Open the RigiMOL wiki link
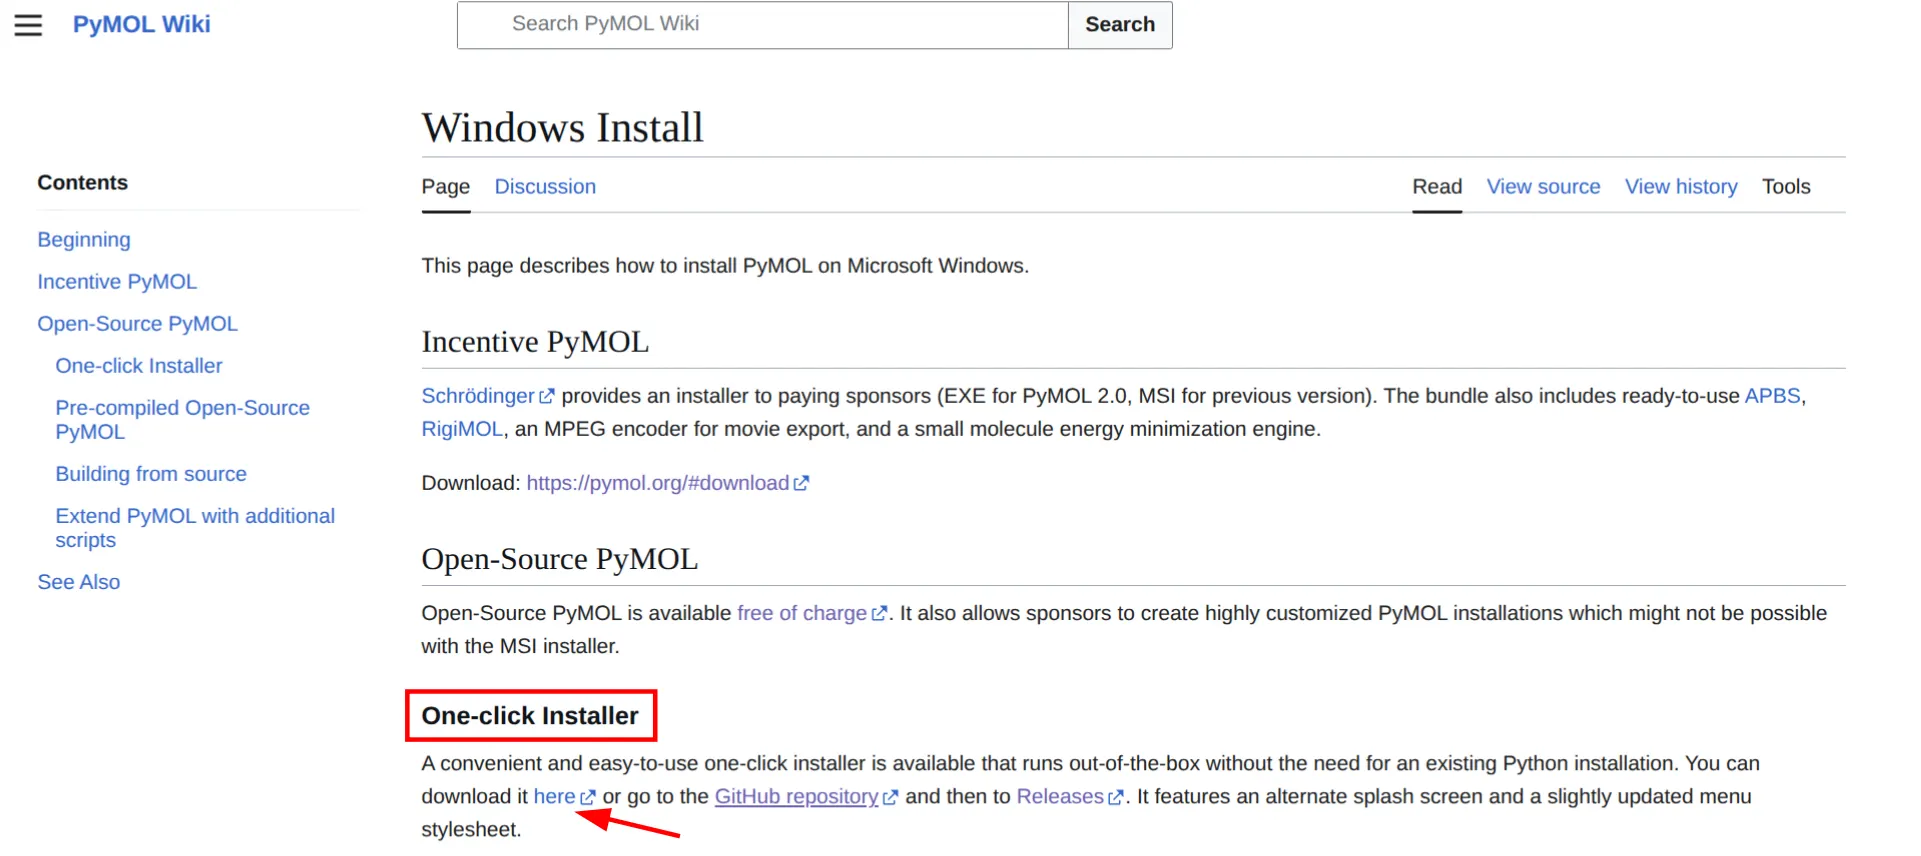 462,429
